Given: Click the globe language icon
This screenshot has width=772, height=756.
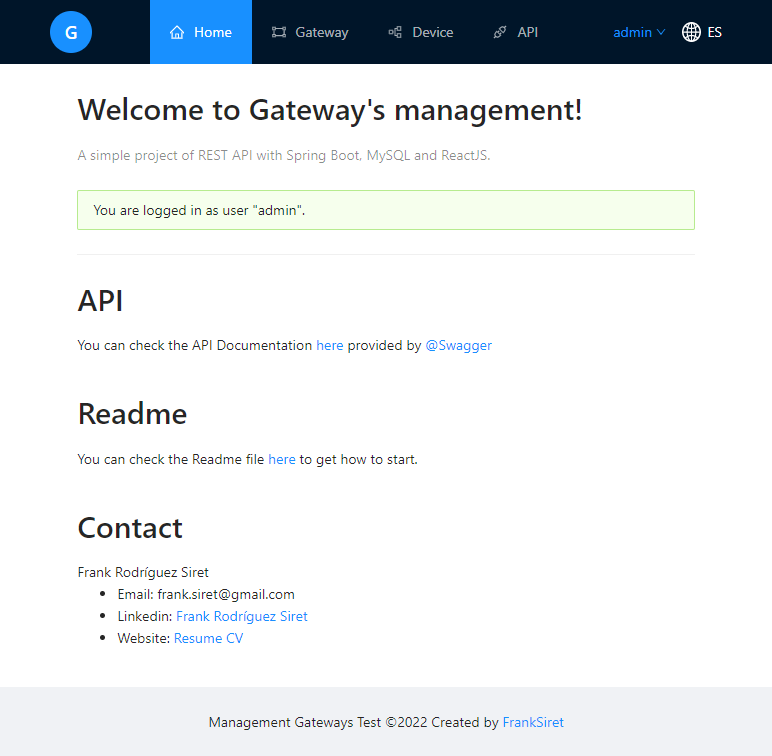Looking at the screenshot, I should pos(691,32).
